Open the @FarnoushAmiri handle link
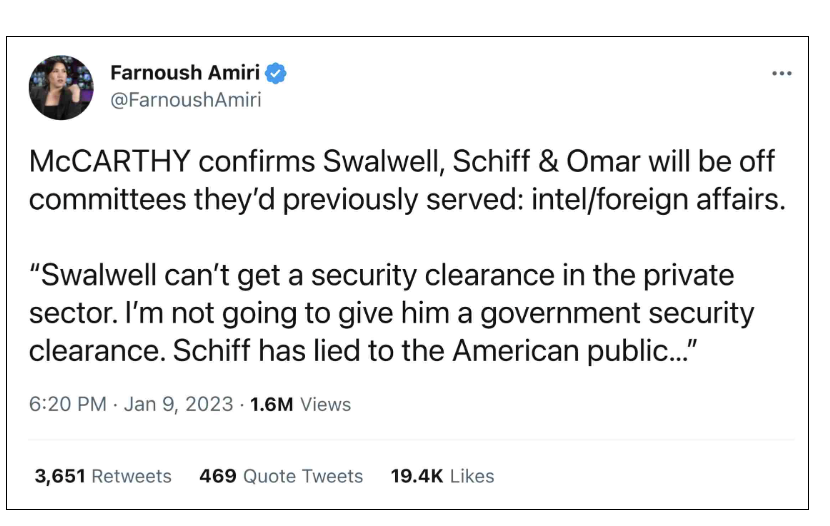Viewport: 830px width, 526px height. [x=186, y=99]
